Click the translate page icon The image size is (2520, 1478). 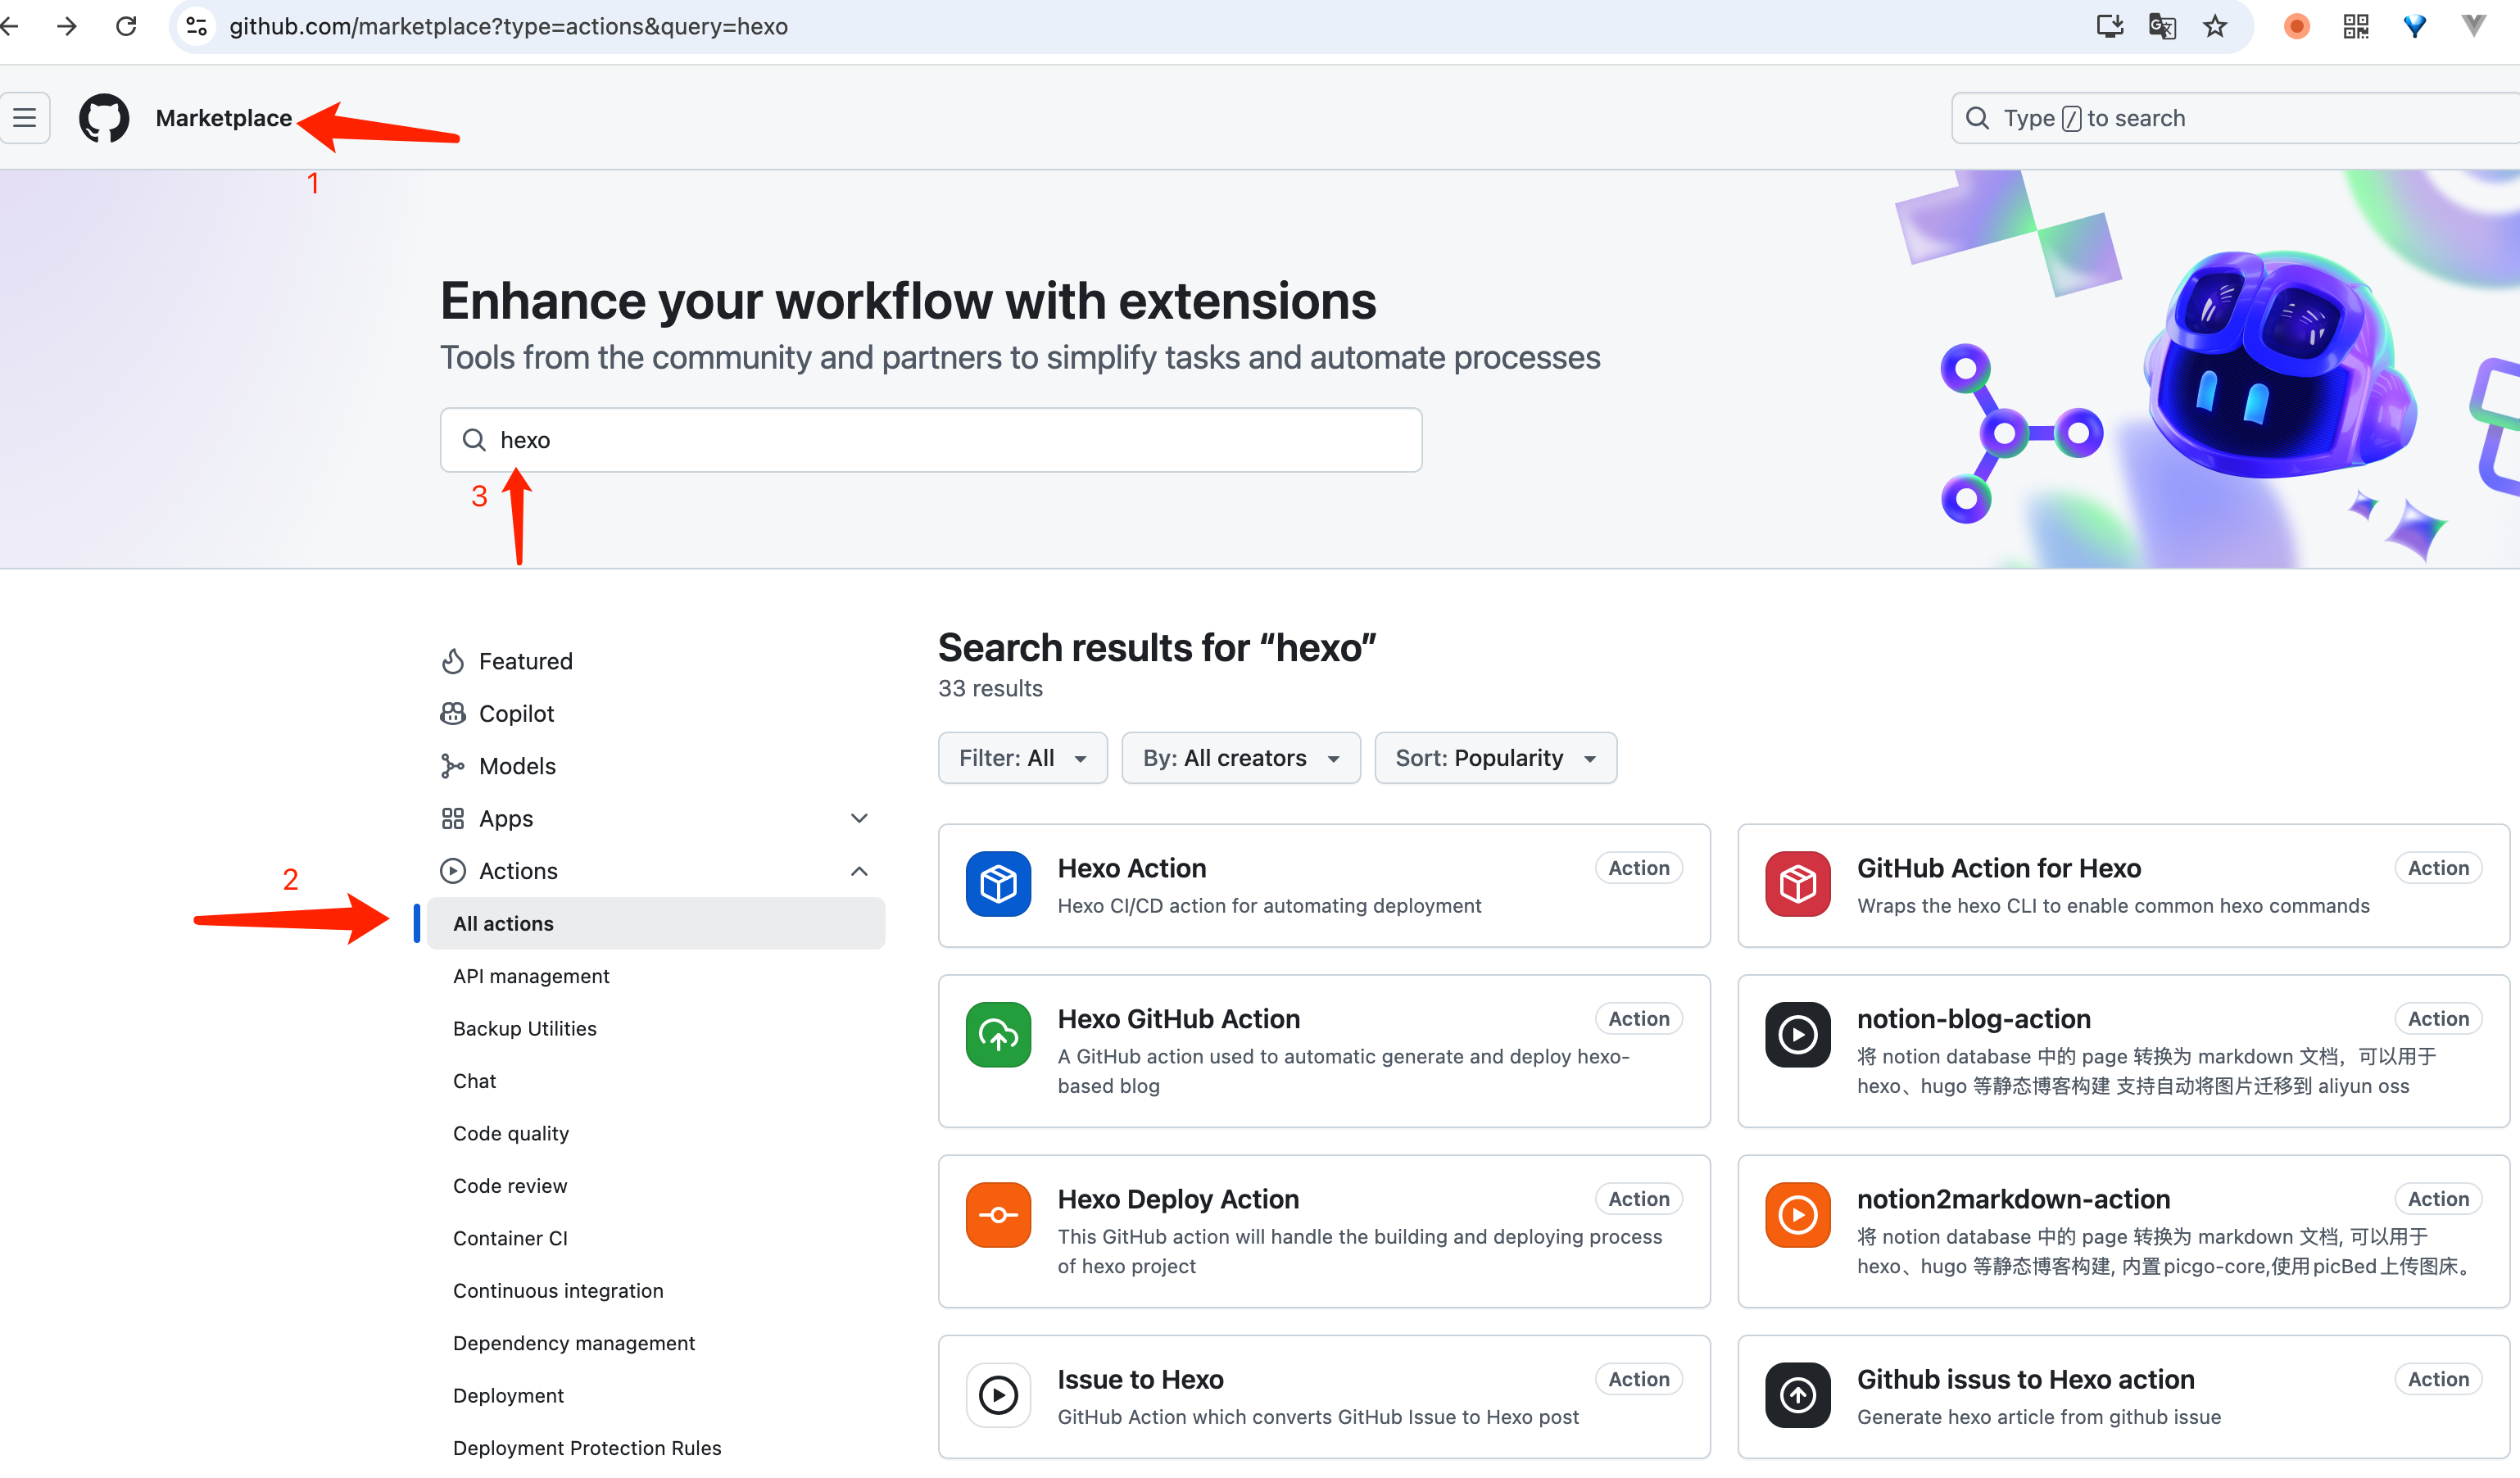[2162, 26]
